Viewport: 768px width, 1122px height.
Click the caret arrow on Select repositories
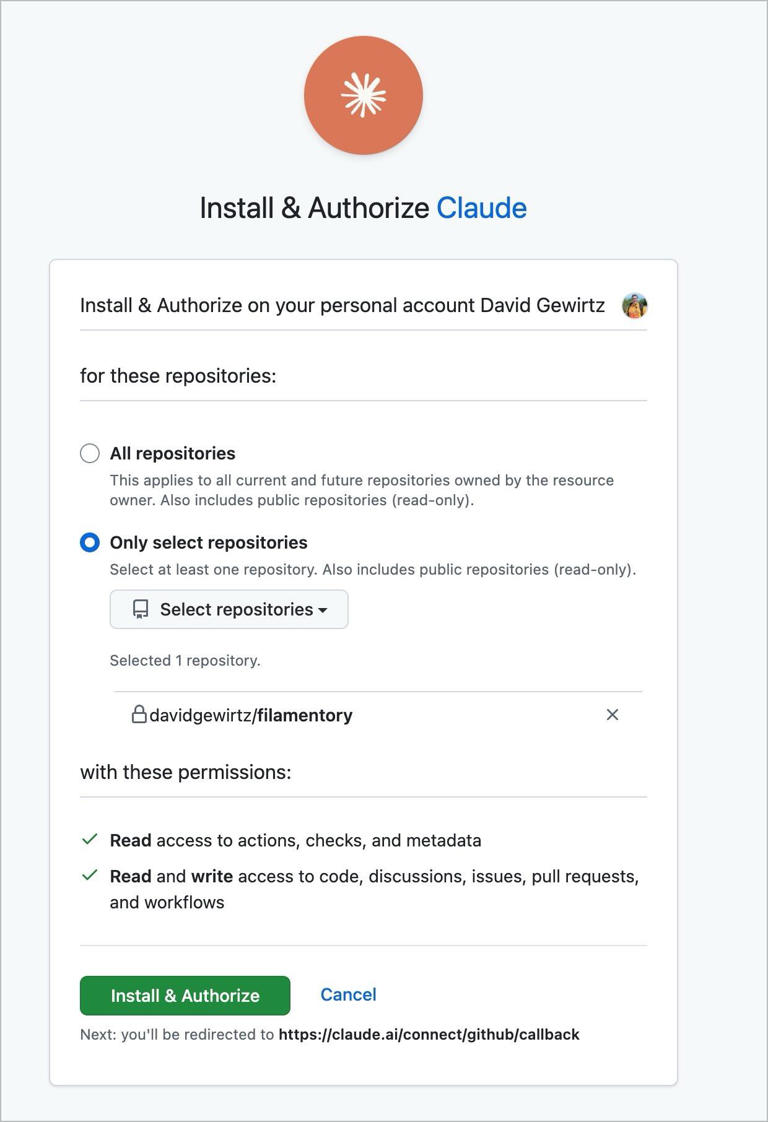(x=323, y=610)
